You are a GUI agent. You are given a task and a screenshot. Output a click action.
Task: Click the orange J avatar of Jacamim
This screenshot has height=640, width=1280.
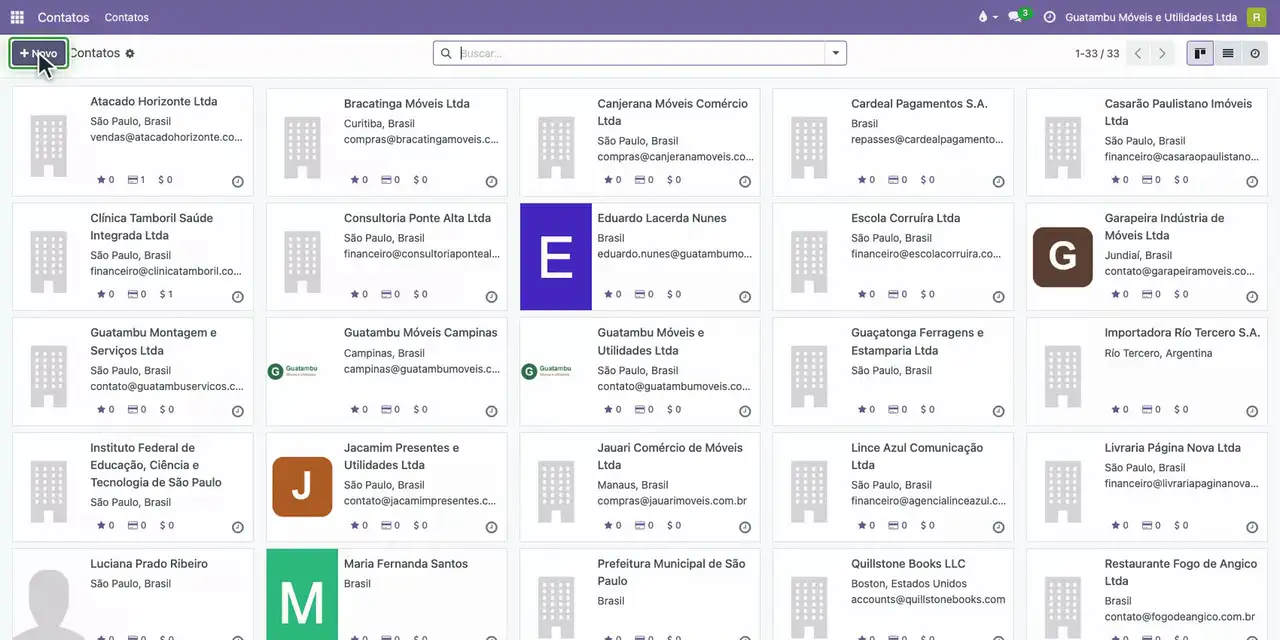[302, 487]
